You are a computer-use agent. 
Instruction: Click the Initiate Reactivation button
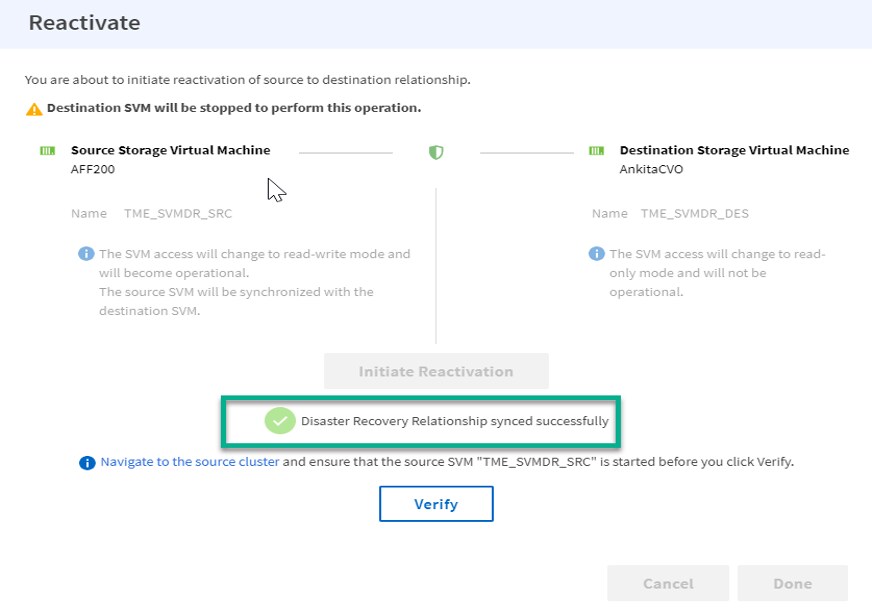[436, 371]
